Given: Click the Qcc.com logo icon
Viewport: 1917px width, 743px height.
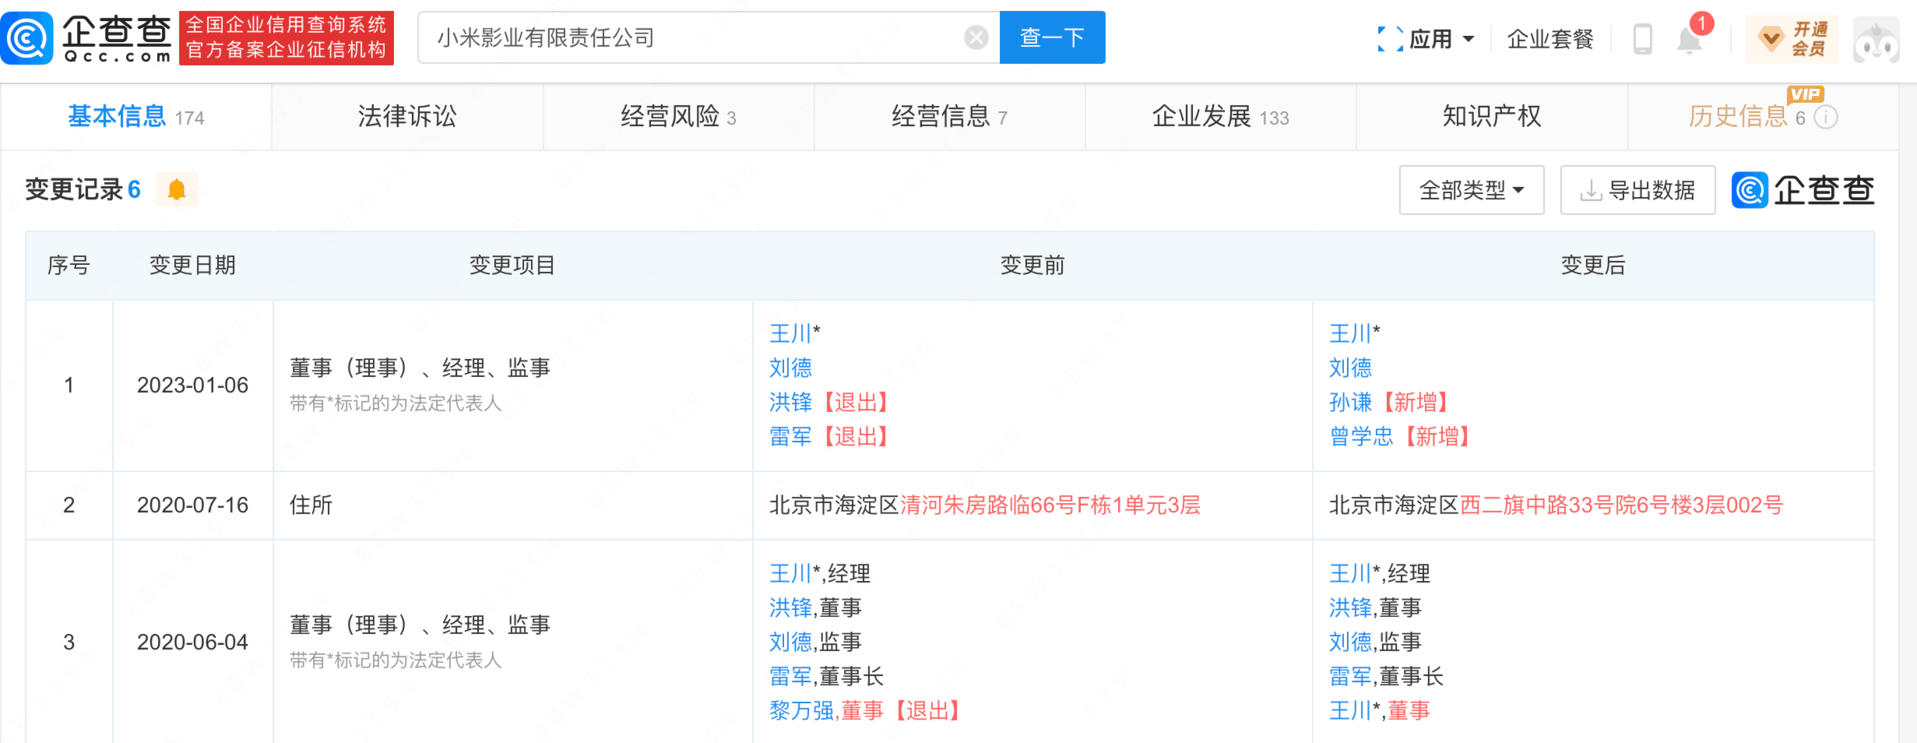Looking at the screenshot, I should (27, 38).
